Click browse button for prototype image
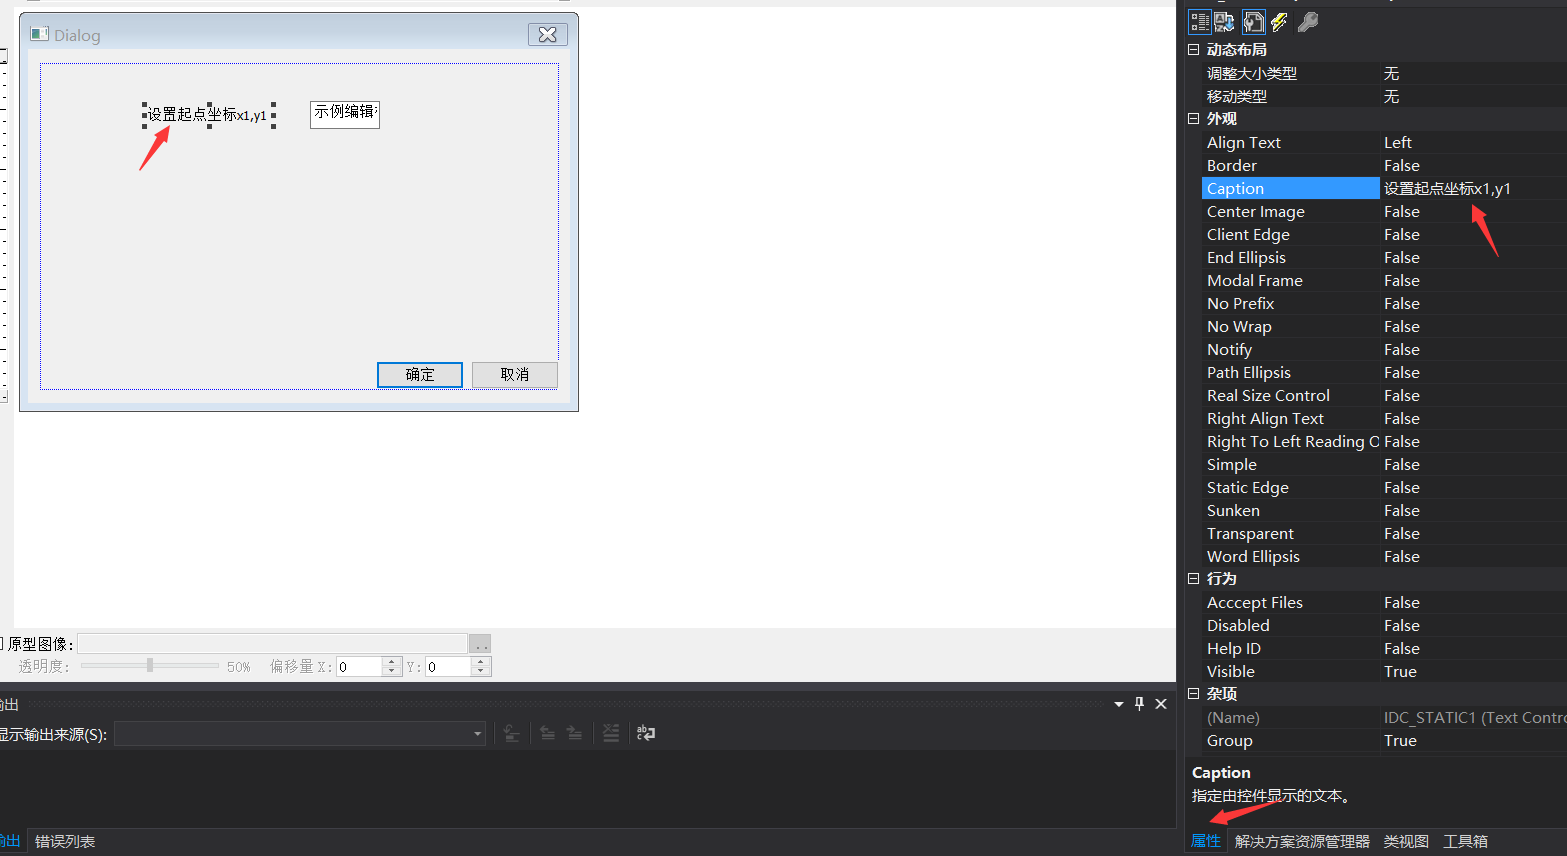 click(x=480, y=644)
